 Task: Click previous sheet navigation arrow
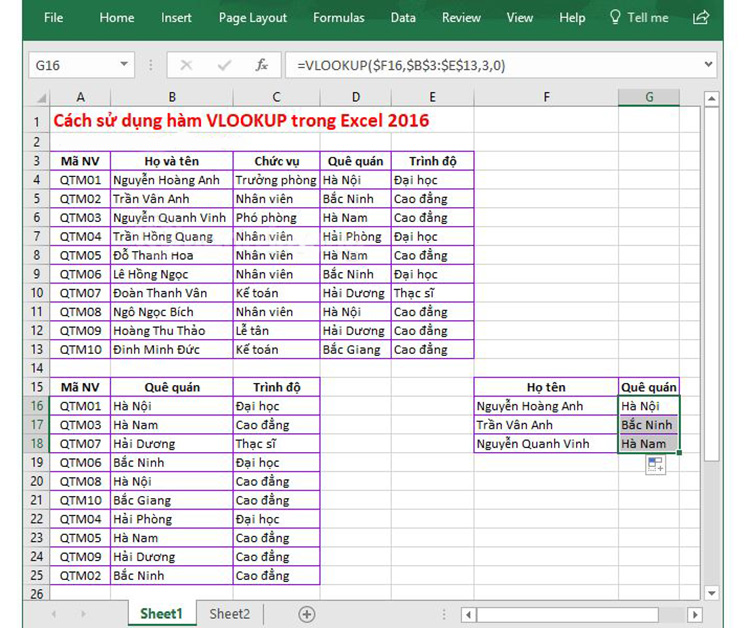click(54, 614)
